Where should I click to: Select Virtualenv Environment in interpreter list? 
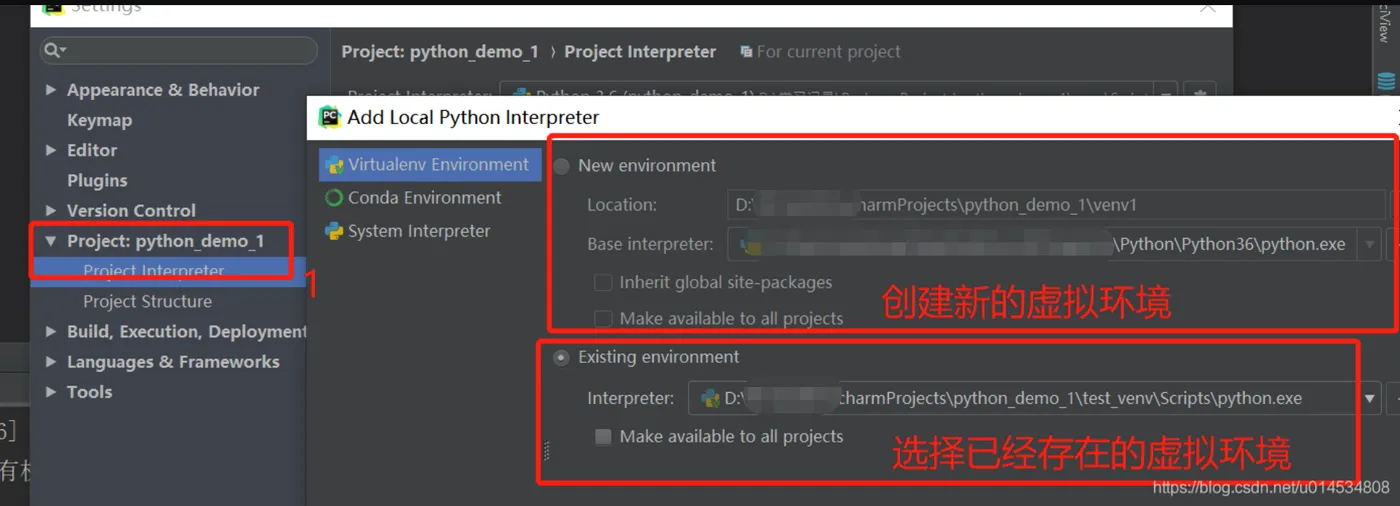click(x=430, y=165)
